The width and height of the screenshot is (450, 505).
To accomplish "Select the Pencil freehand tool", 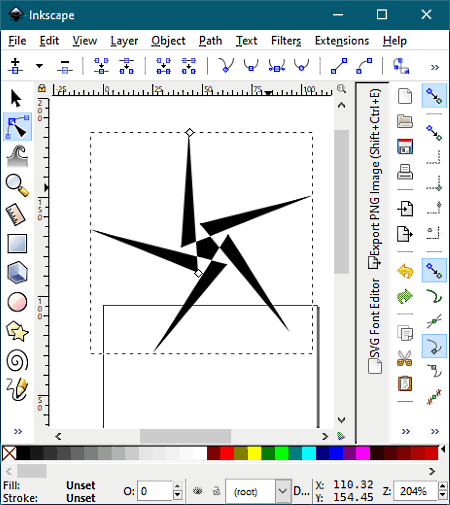I will (17, 389).
